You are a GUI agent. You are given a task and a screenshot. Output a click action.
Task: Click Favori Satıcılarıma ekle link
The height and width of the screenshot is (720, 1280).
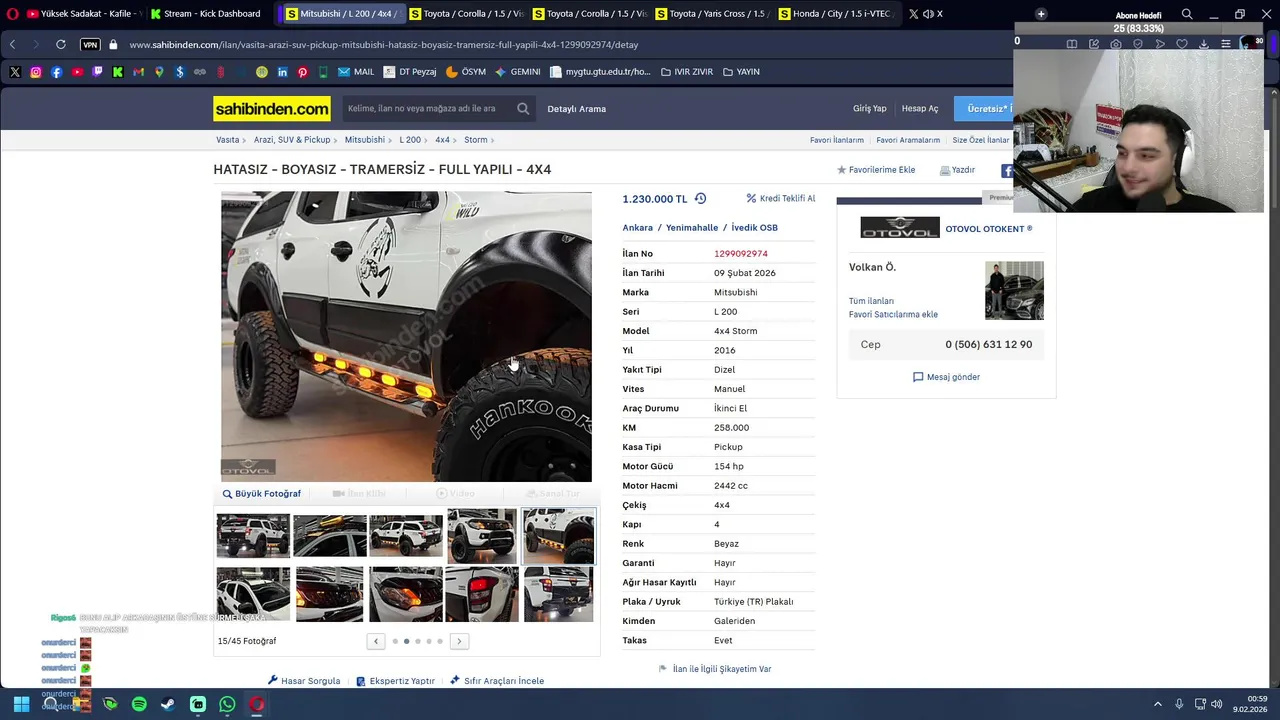[x=893, y=314]
